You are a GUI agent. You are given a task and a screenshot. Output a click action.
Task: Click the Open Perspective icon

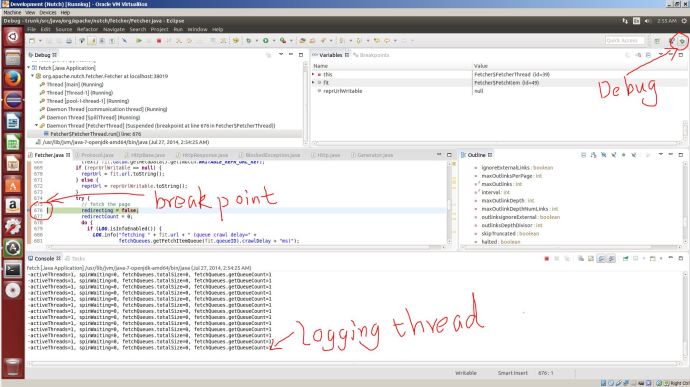[657, 41]
